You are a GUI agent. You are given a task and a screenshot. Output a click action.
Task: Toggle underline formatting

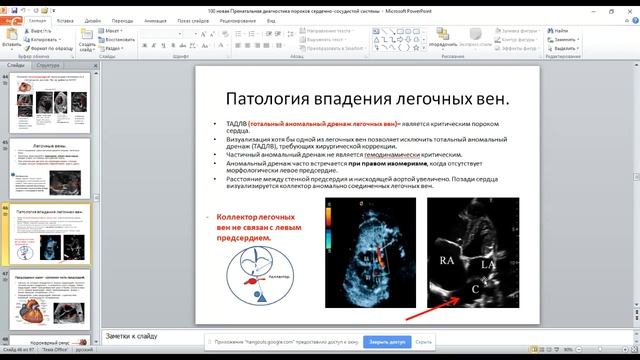tap(163, 46)
